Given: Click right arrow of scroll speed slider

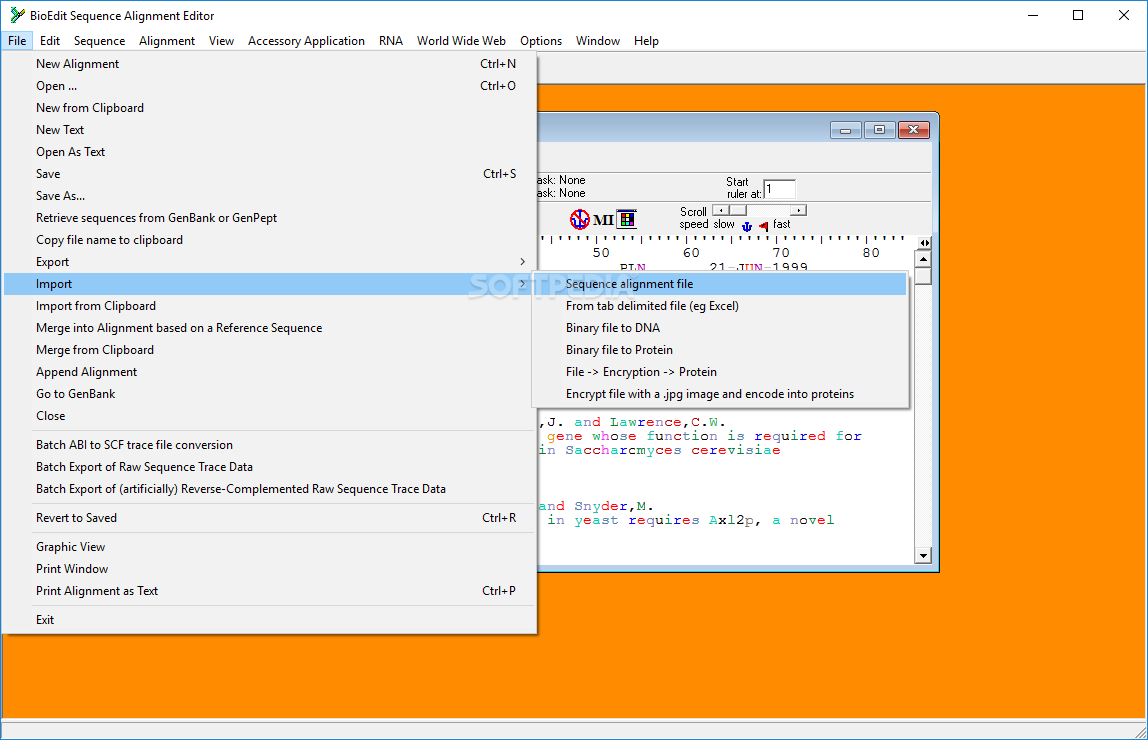Looking at the screenshot, I should (x=799, y=211).
